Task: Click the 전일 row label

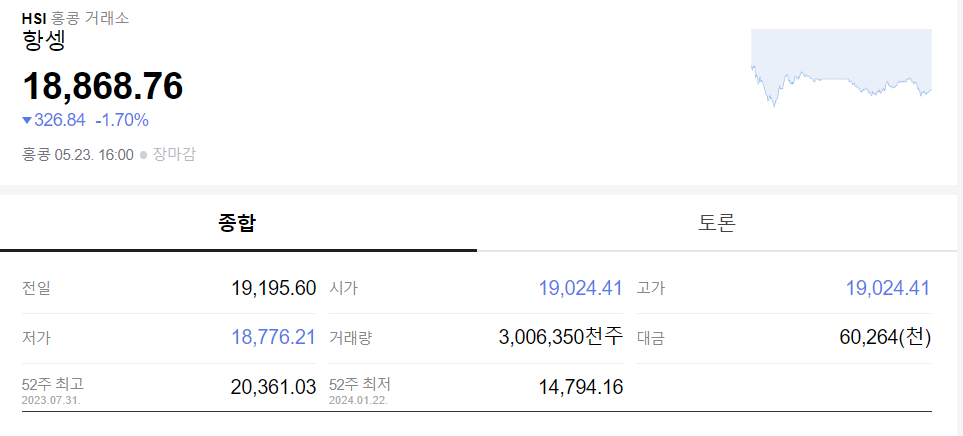Action: click(36, 288)
